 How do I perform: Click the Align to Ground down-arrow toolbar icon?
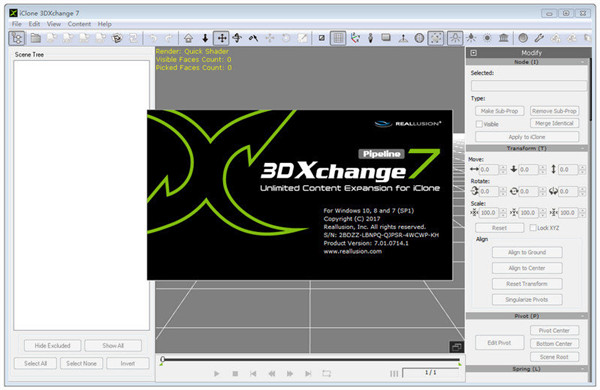205,38
